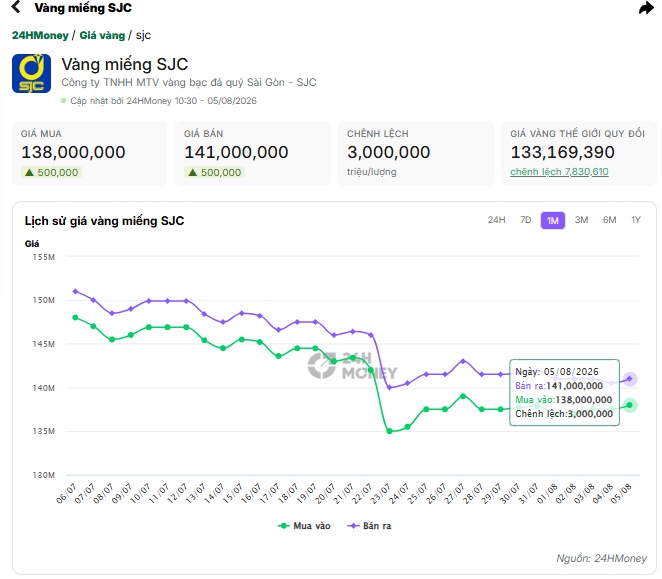The image size is (662, 579).
Task: Click the Mua vào point at 25/07
Action: tap(426, 409)
